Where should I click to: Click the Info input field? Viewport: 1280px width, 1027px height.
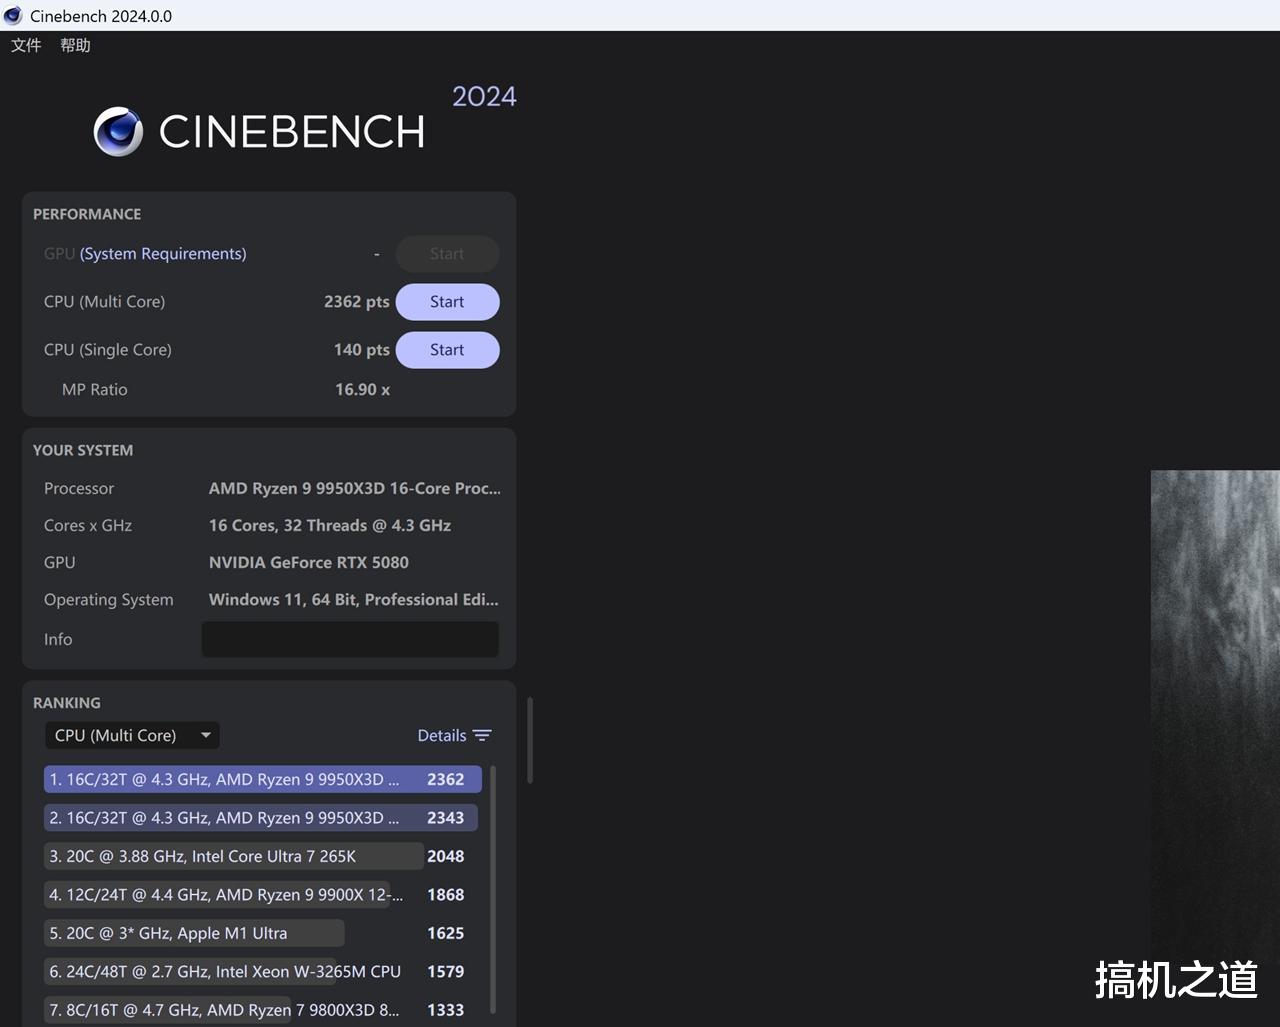[x=350, y=639]
